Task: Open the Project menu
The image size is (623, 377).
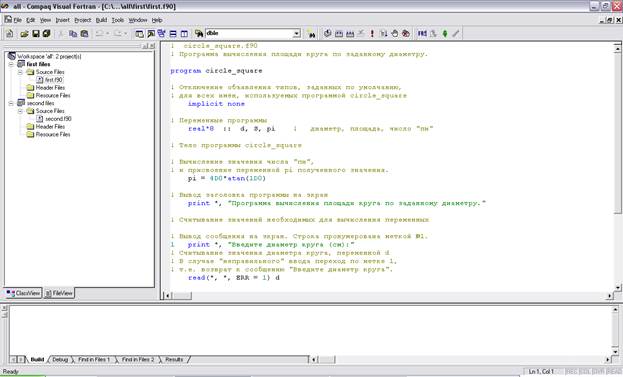Action: [83, 20]
